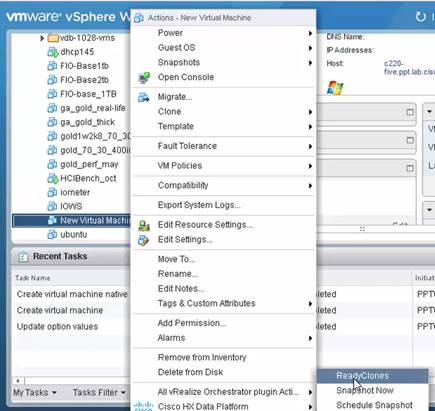This screenshot has width=435, height=411.
Task: Select gold1w2k8_70_30 in the tree
Action: [x=96, y=136]
